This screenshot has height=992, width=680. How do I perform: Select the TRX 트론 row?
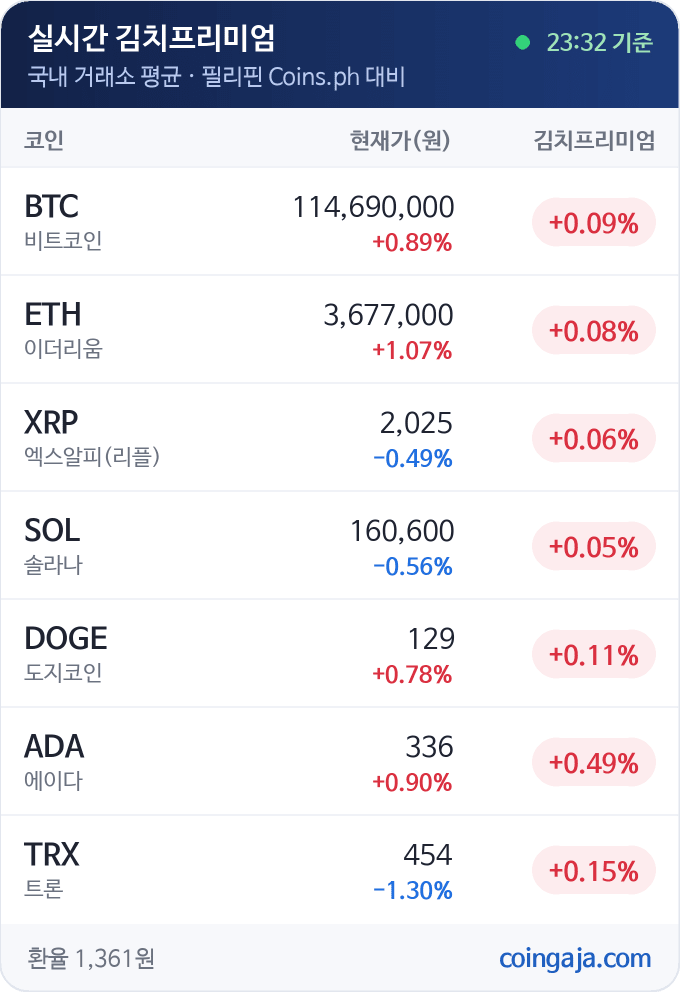tap(340, 870)
